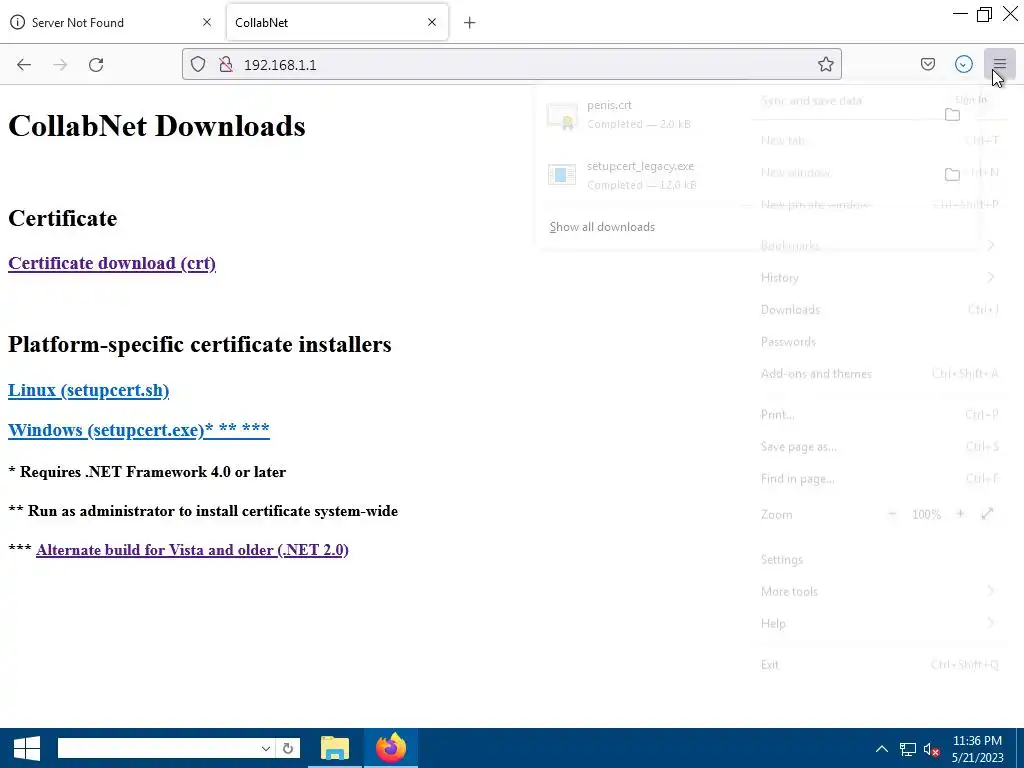Bookmark this page with the star
The image size is (1024, 768).
click(x=825, y=64)
